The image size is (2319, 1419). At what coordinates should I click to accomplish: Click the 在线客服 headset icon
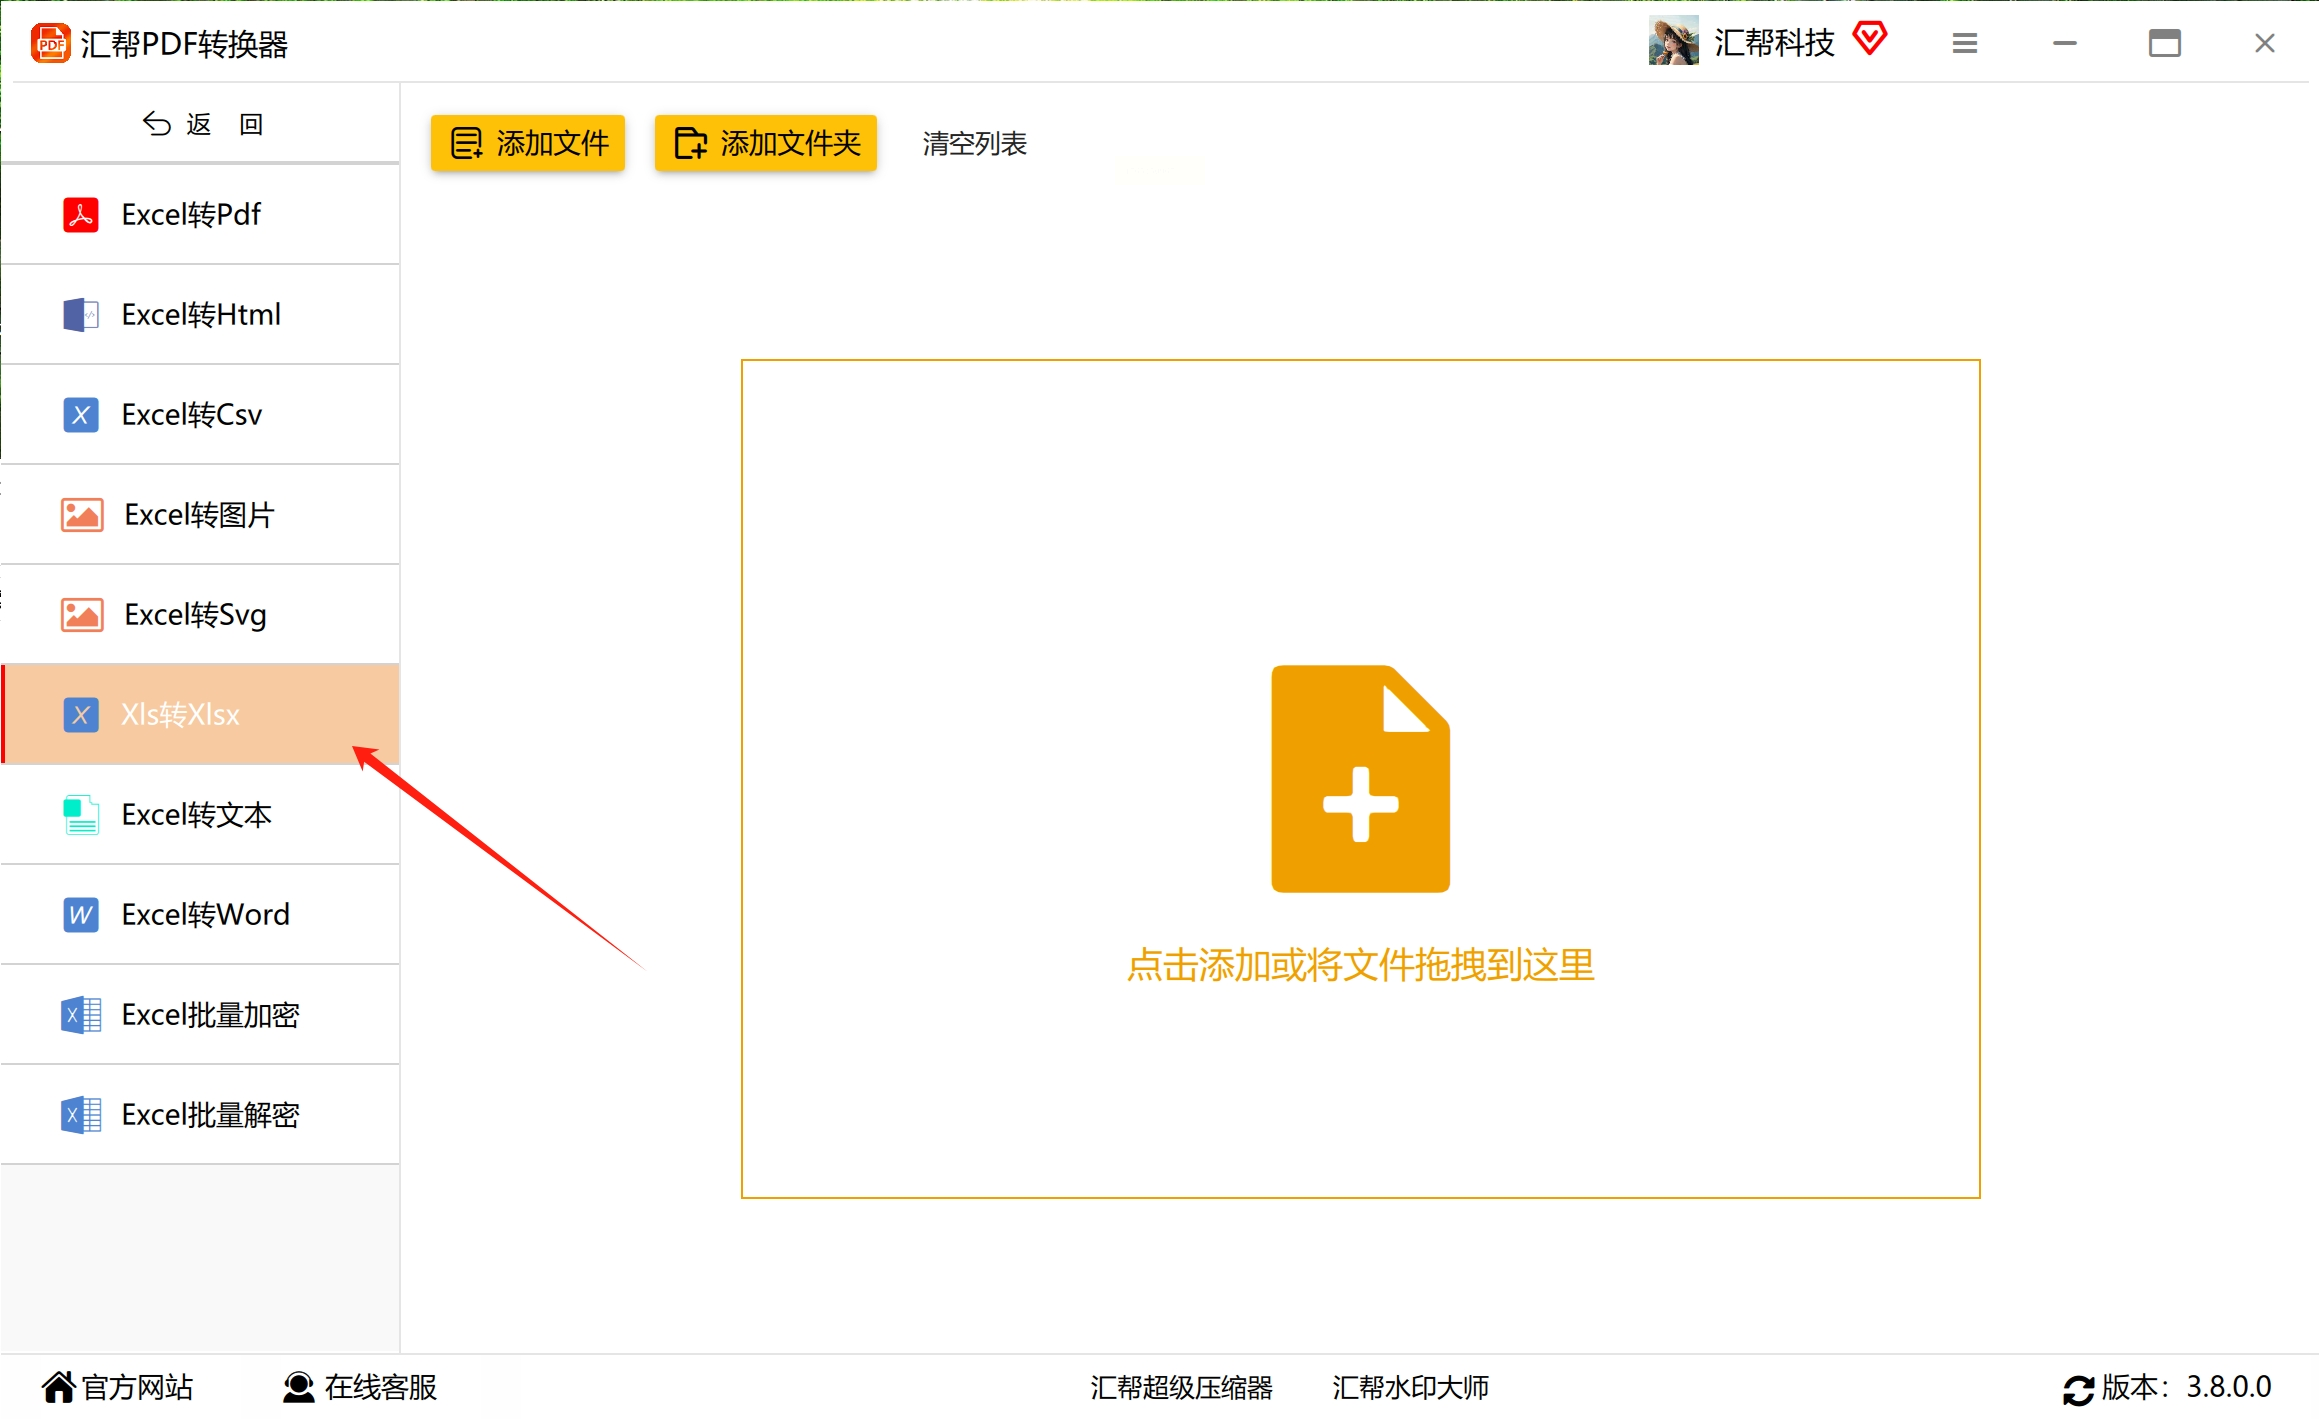click(x=298, y=1387)
